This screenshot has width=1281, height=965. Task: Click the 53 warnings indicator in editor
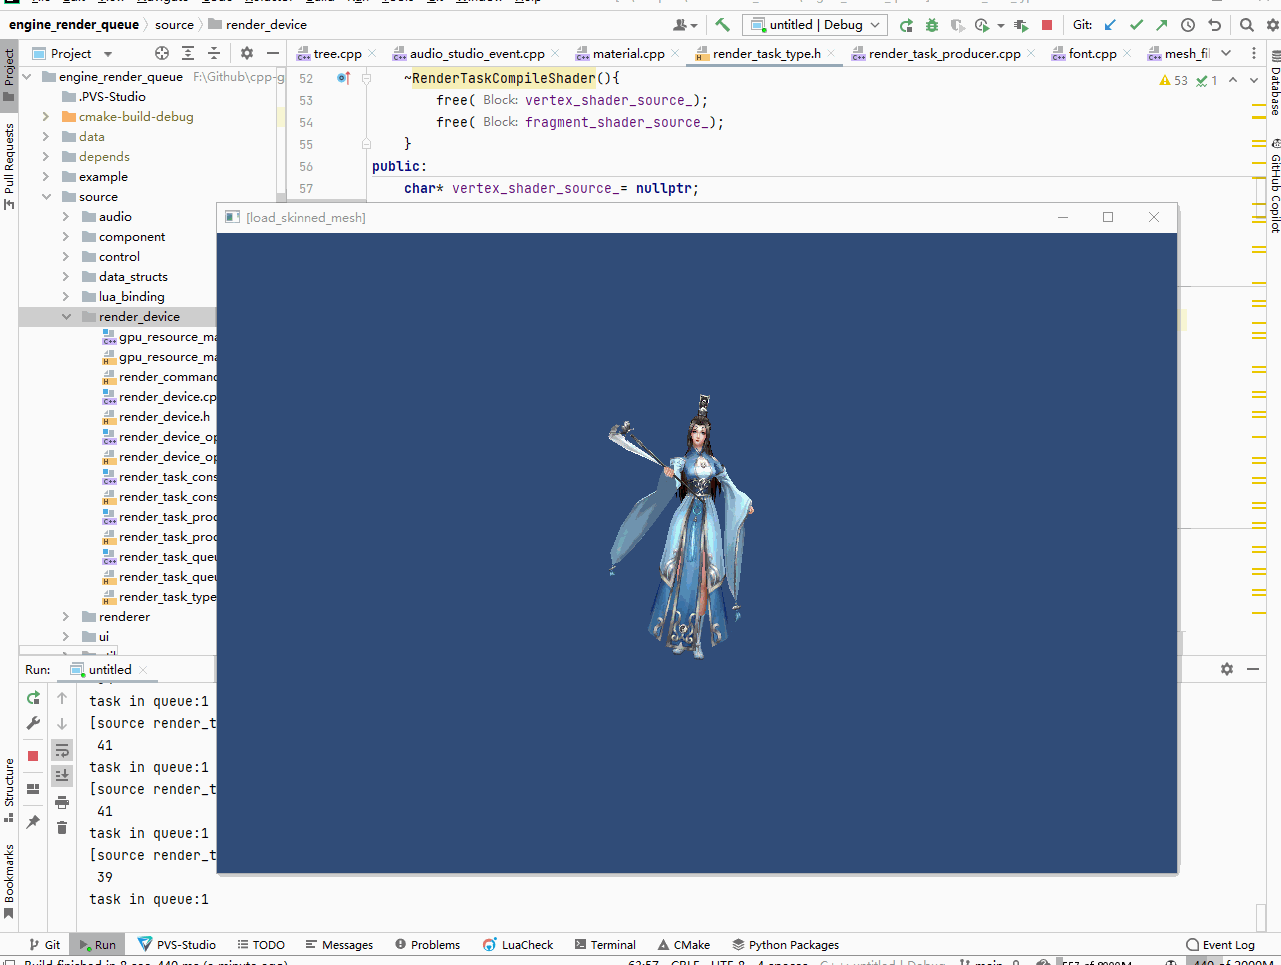[1174, 80]
